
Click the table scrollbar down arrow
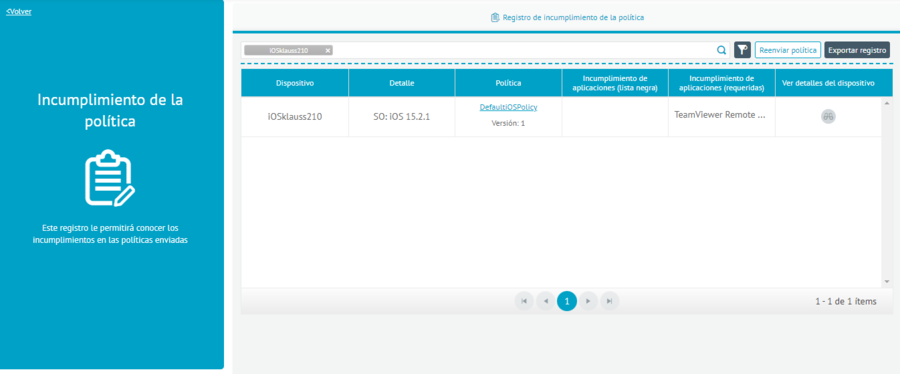point(886,282)
